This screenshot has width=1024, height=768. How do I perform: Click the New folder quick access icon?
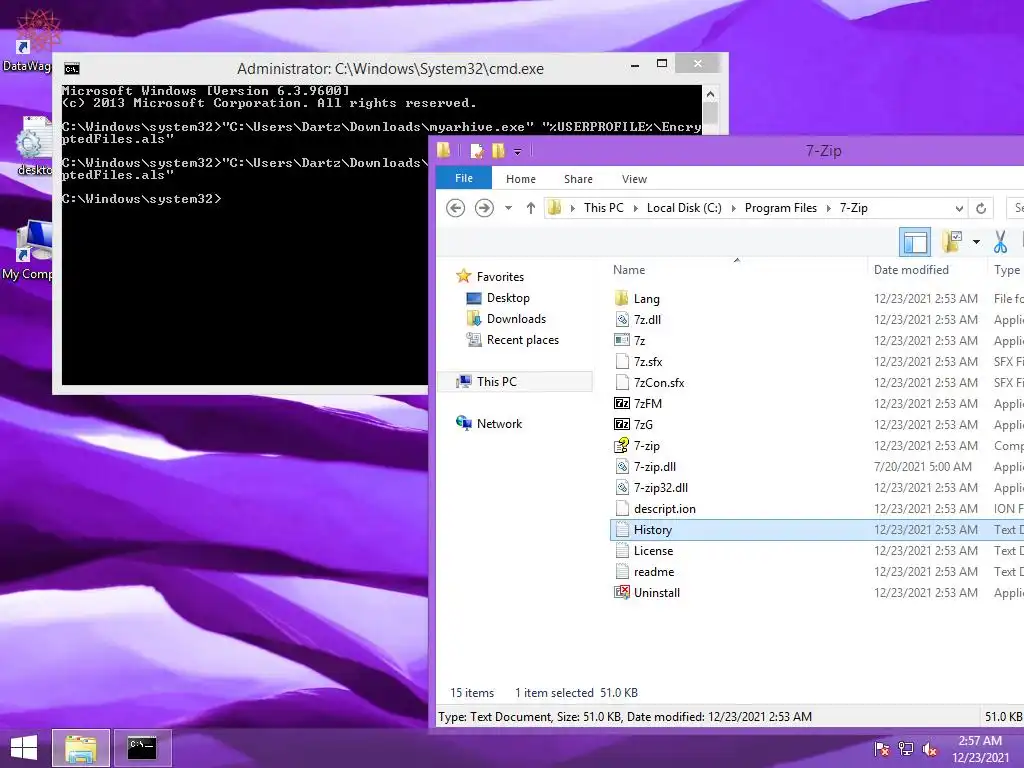point(498,151)
